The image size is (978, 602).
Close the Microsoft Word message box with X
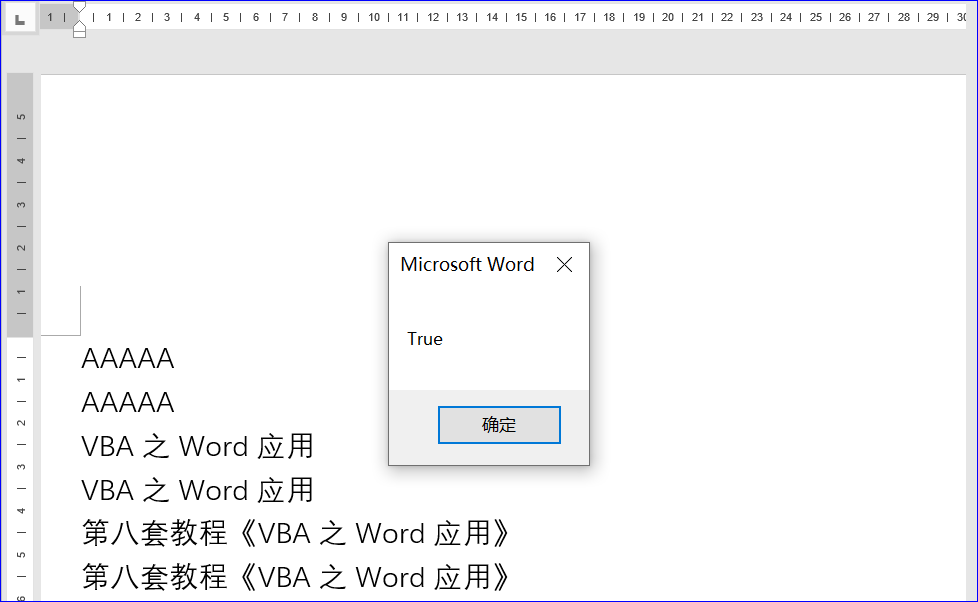click(x=564, y=265)
